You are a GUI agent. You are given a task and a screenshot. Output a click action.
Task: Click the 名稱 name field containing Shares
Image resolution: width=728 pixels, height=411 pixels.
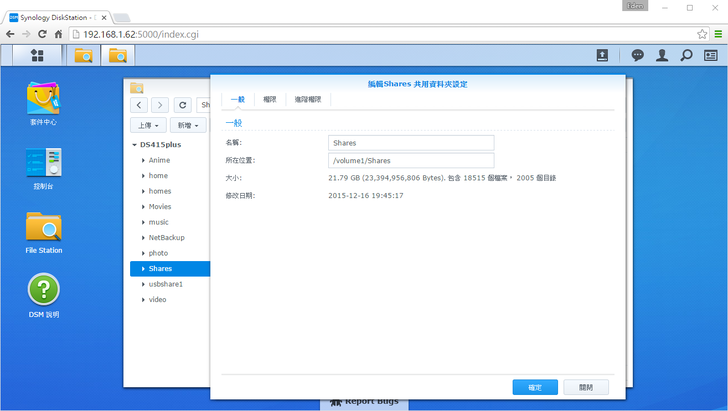[x=411, y=143]
